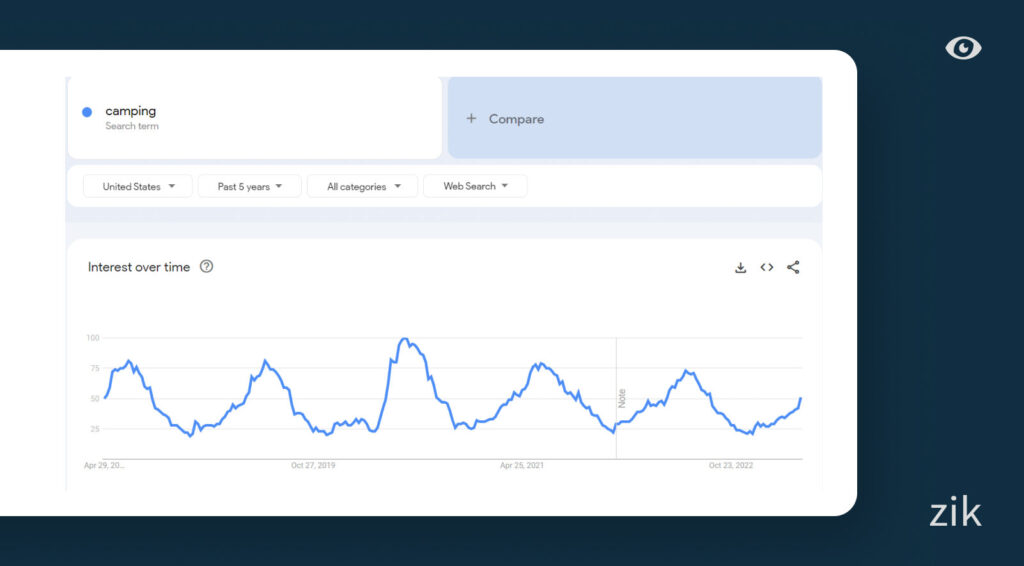This screenshot has width=1024, height=566.
Task: Click the zik logo
Action: point(955,513)
